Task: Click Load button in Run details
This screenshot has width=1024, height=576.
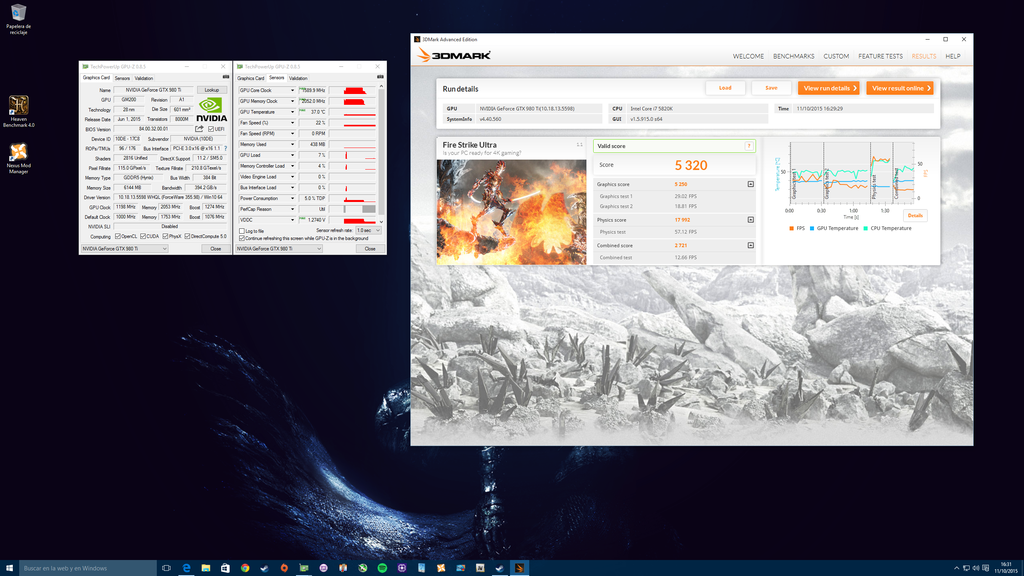Action: 725,88
